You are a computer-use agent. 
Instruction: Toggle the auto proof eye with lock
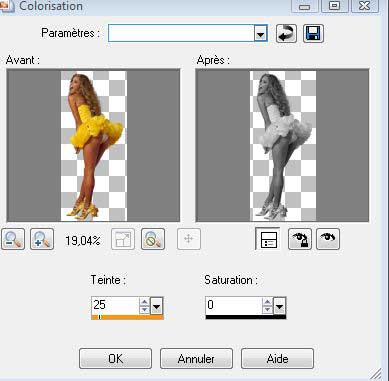[300, 239]
